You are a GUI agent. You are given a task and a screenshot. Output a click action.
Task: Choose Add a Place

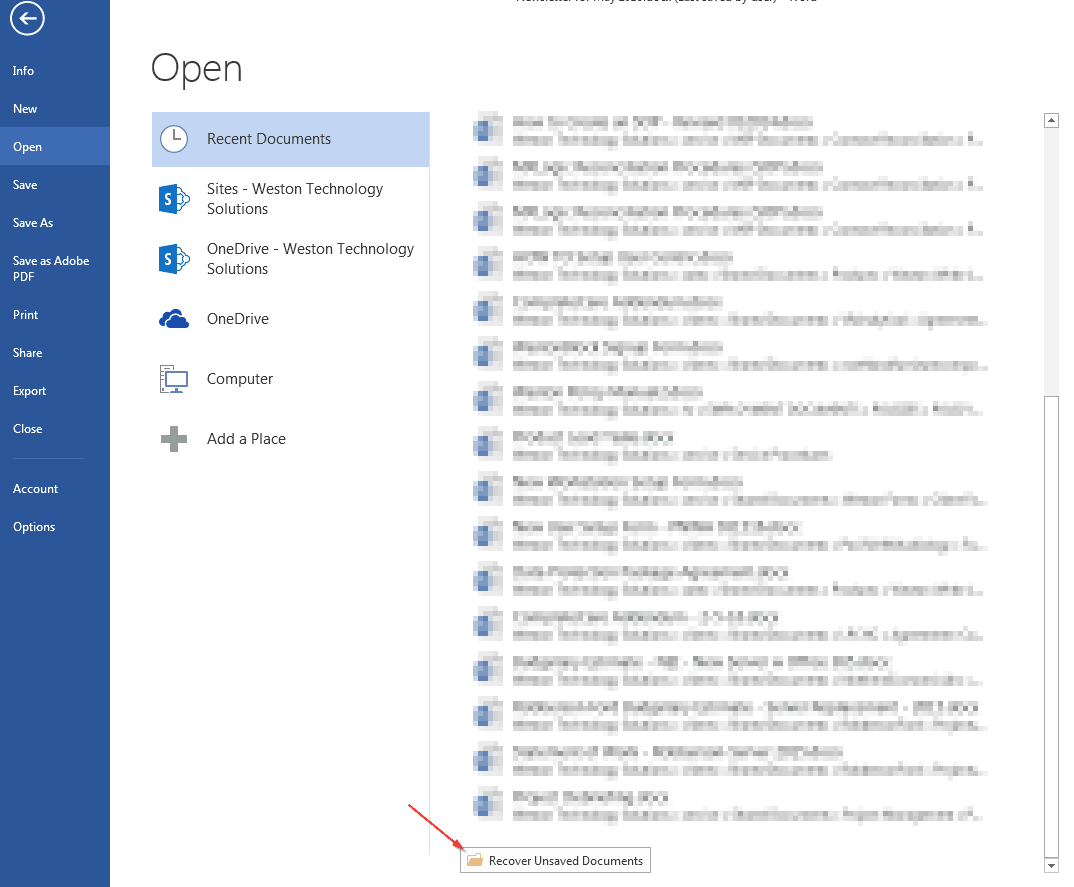click(290, 438)
